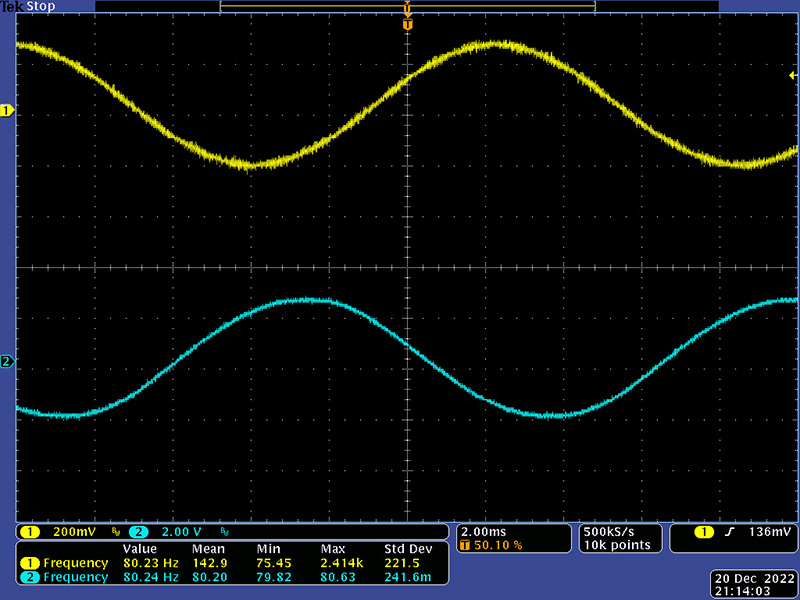The width and height of the screenshot is (800, 600).
Task: Click the 80.63 maximum value
Action: 338,577
